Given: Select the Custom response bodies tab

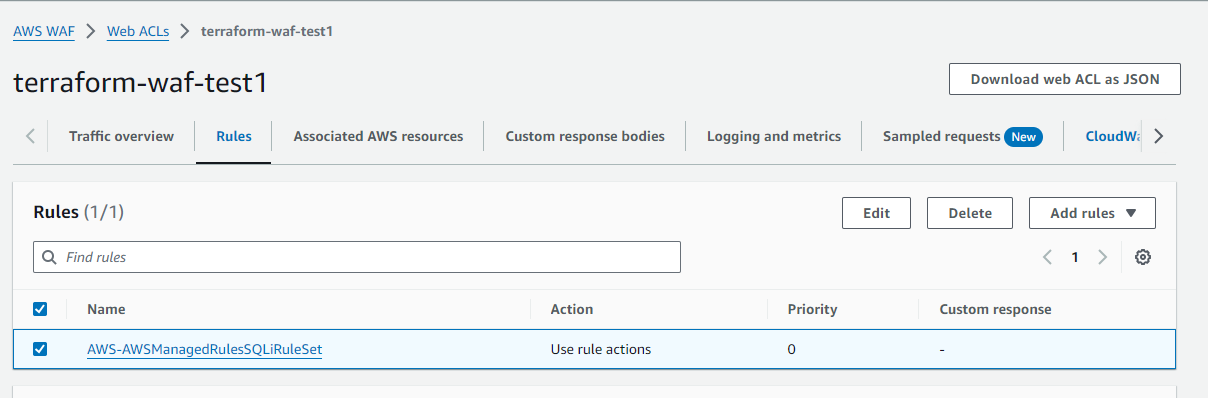Looking at the screenshot, I should coord(585,136).
